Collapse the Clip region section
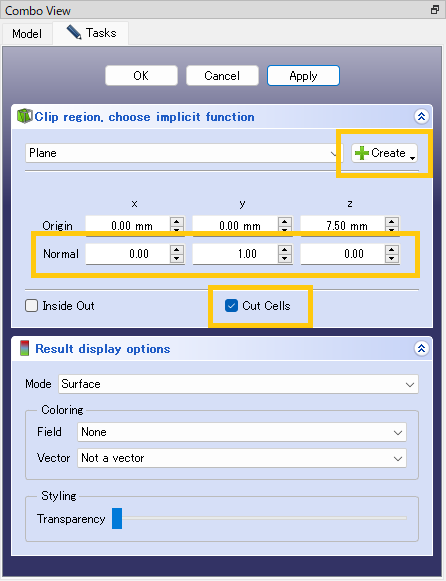Screen dimensions: 446x581 click(421, 116)
